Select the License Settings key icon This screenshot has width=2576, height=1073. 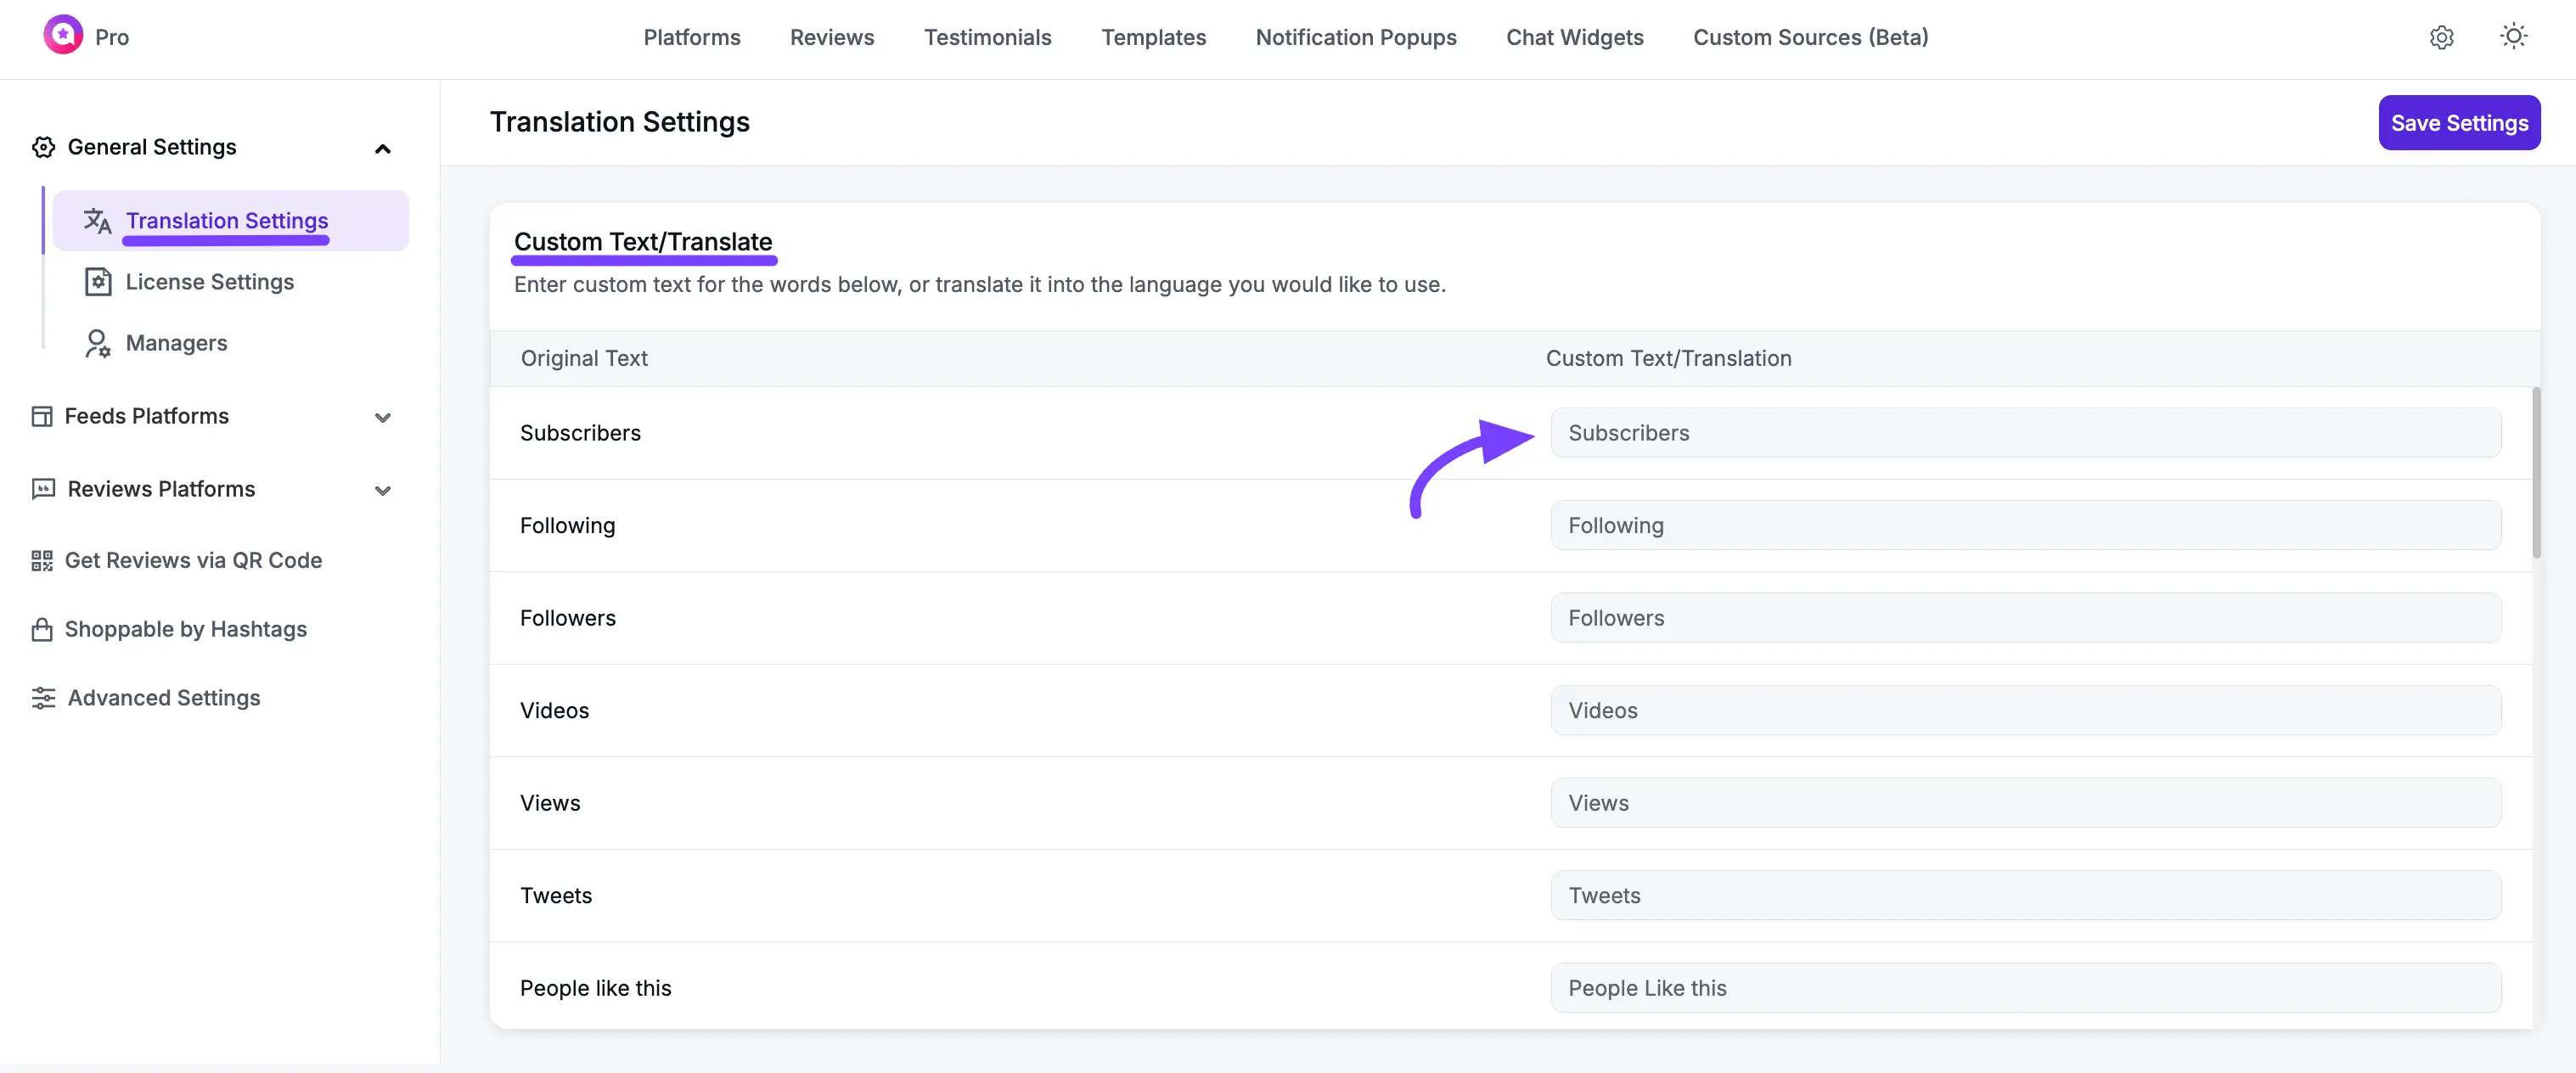pos(97,282)
